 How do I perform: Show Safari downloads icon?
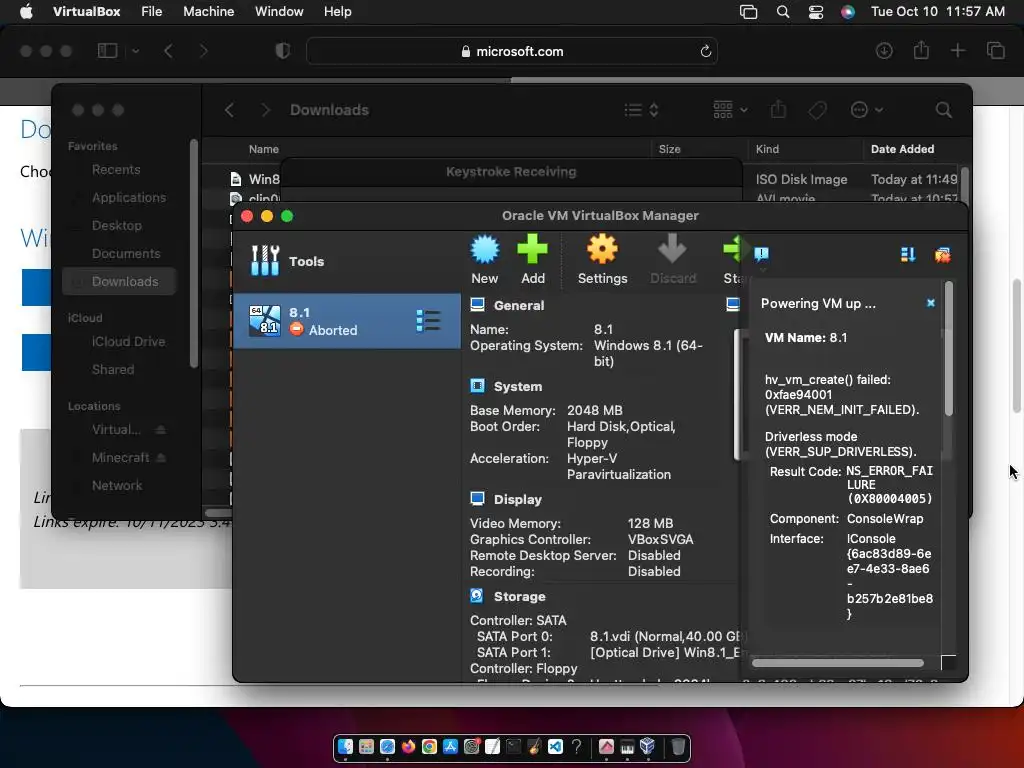pyautogui.click(x=884, y=50)
